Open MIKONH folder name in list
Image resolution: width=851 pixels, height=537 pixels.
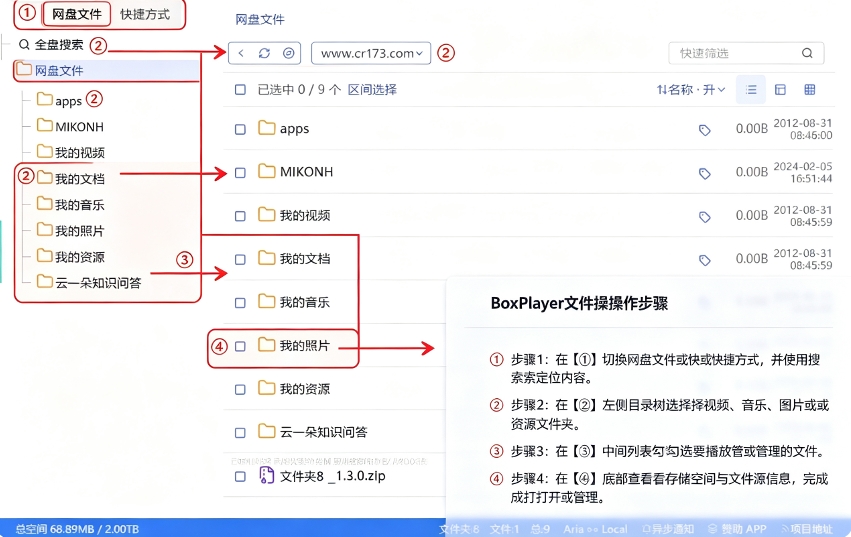(306, 172)
